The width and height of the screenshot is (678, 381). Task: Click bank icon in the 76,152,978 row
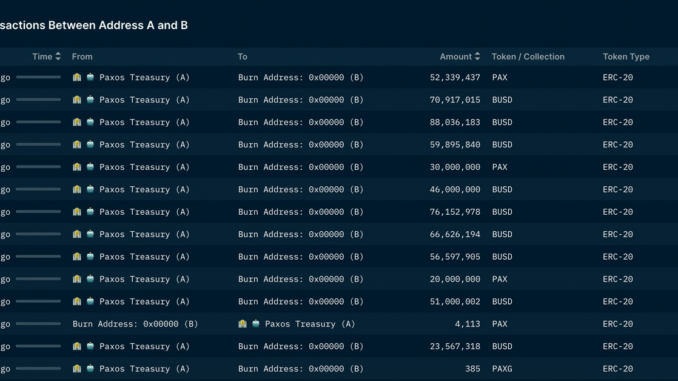pyautogui.click(x=77, y=212)
